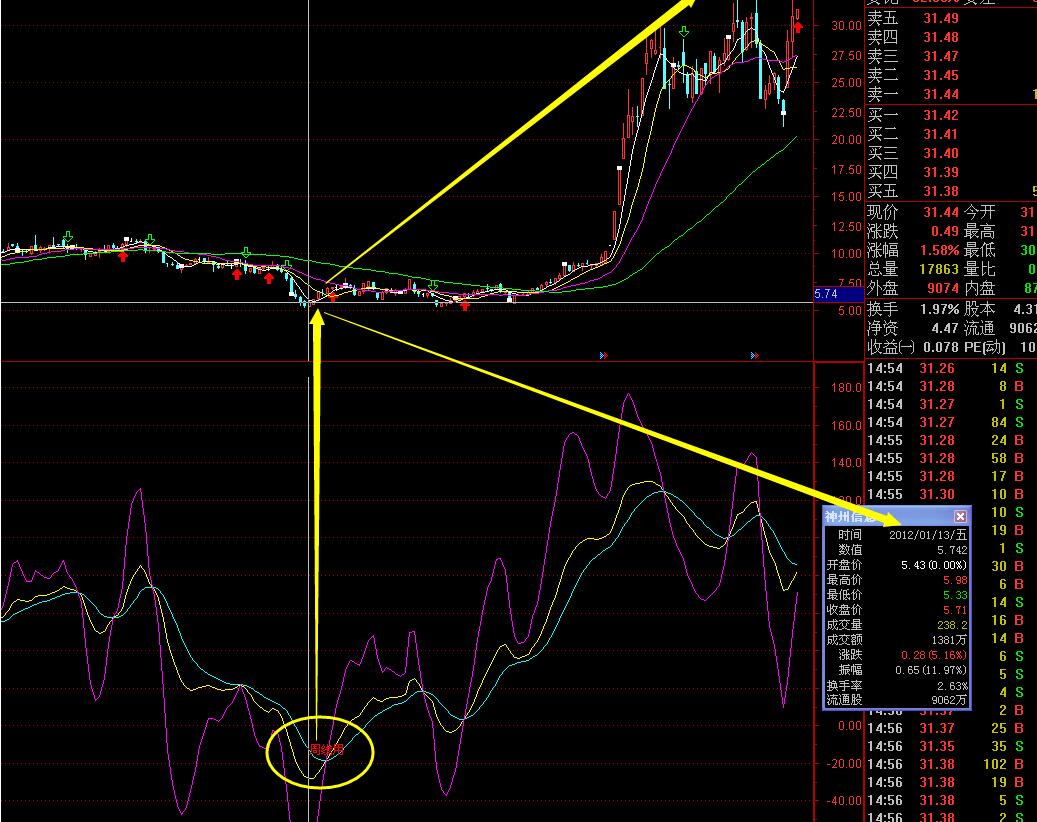This screenshot has width=1037, height=822.
Task: Click the 换手 1.97% value
Action: pyautogui.click(x=939, y=309)
